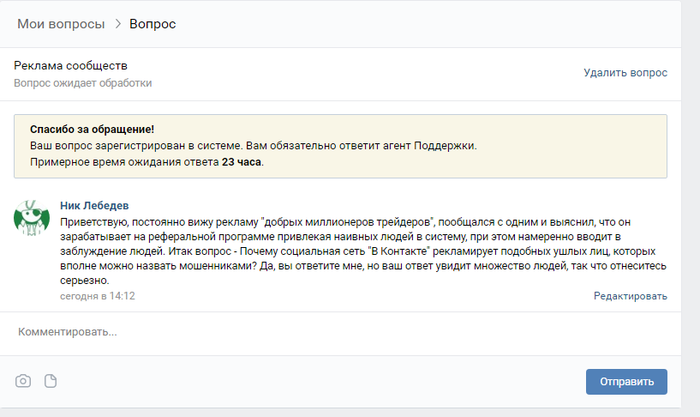Delete the question via Удалить вопрос
Viewport: 700px width, 417px height.
(x=625, y=73)
